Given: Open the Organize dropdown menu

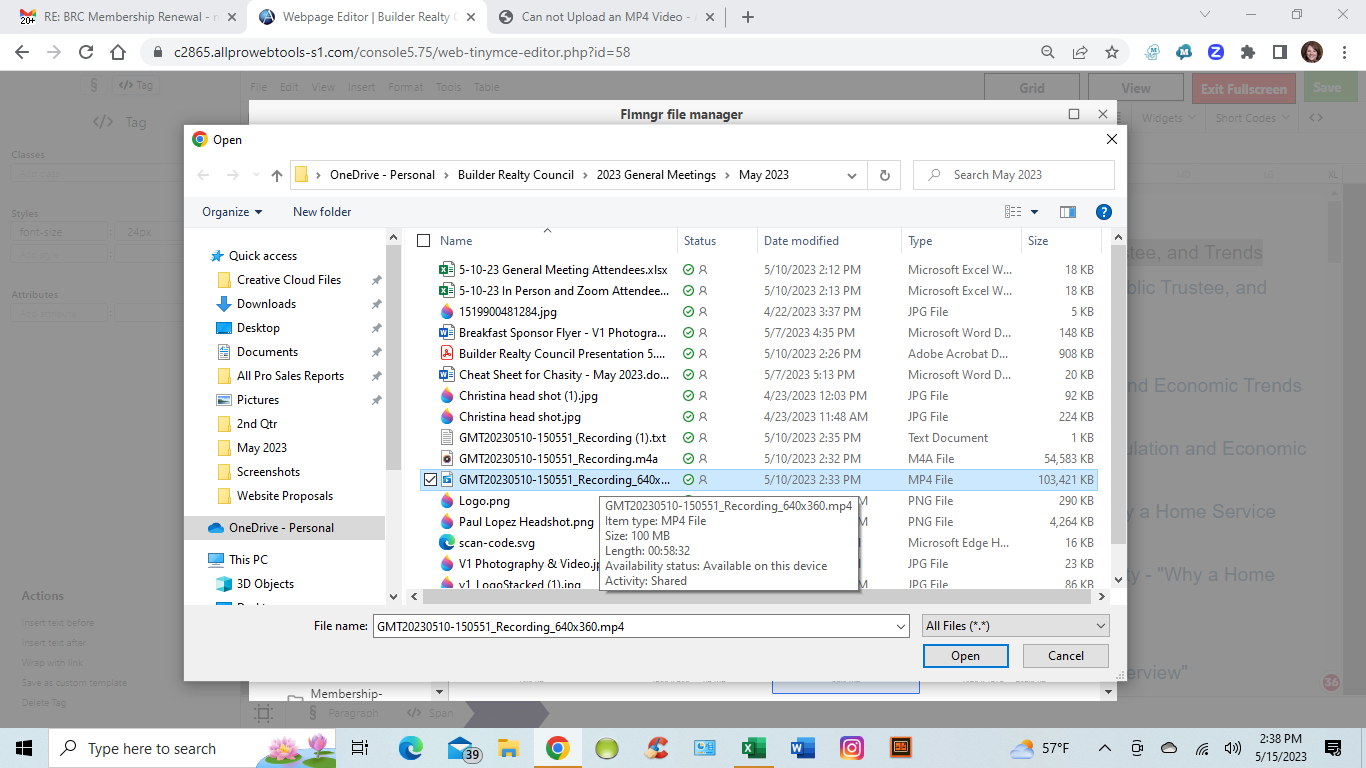Looking at the screenshot, I should 232,212.
